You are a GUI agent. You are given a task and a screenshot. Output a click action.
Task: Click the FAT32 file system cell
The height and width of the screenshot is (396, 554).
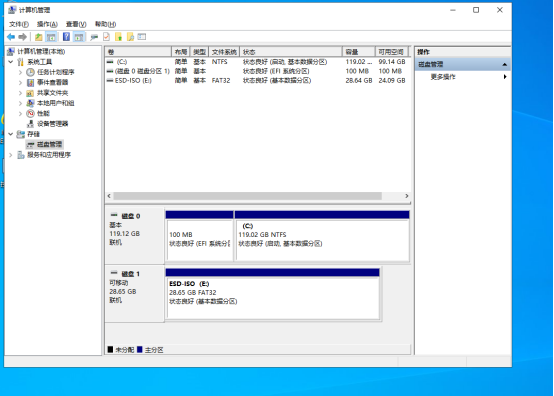pos(221,81)
